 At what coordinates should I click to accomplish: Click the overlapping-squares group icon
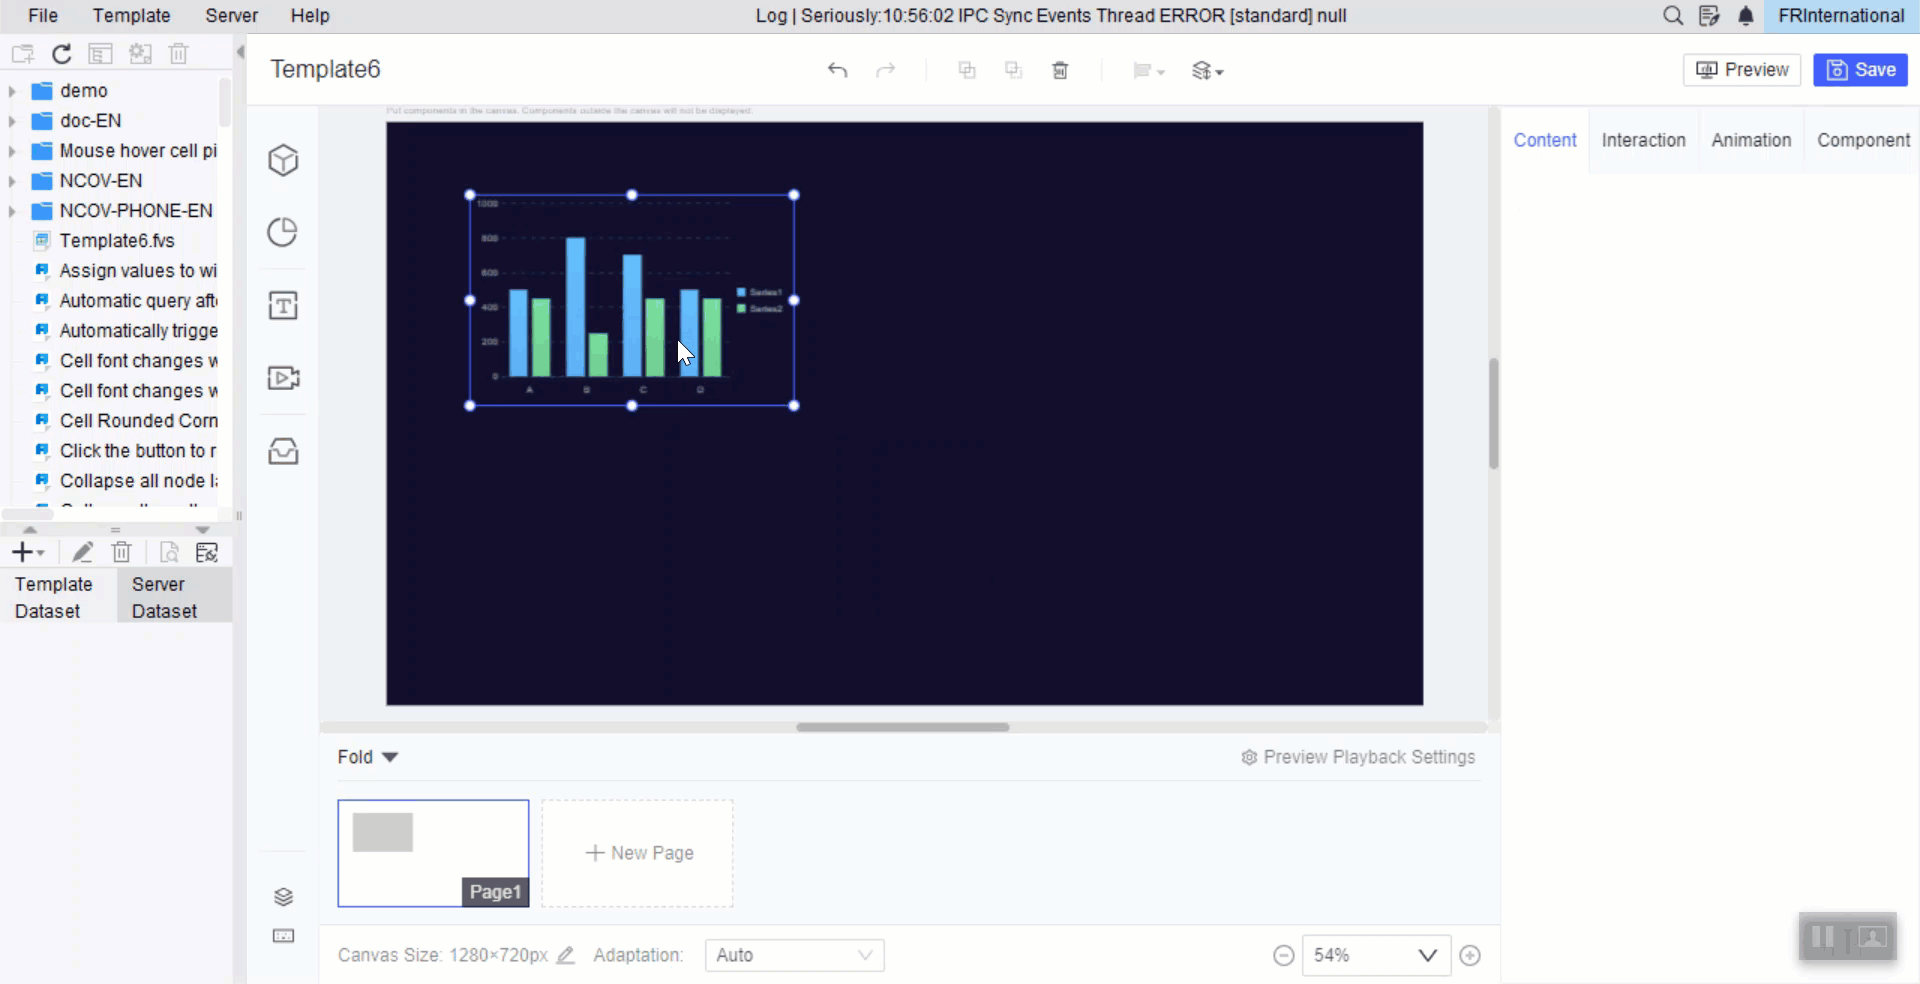pos(967,70)
